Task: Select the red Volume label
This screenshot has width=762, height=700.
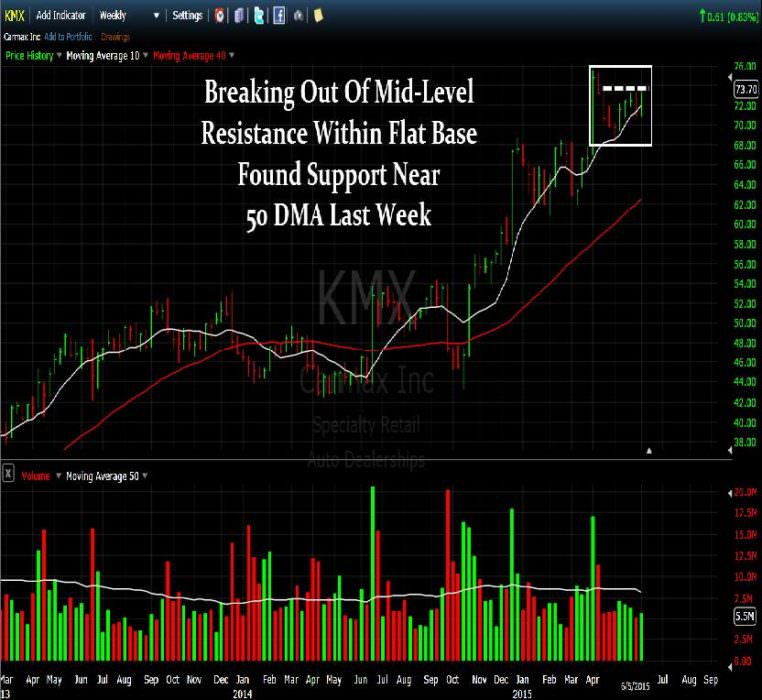Action: coord(35,476)
